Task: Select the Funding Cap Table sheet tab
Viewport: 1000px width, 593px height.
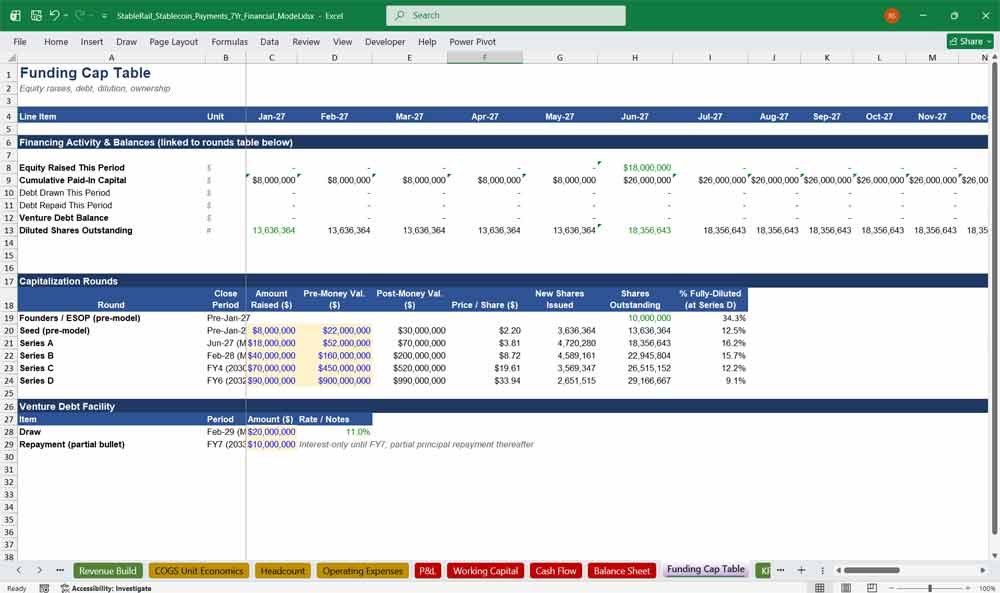Action: tap(705, 569)
